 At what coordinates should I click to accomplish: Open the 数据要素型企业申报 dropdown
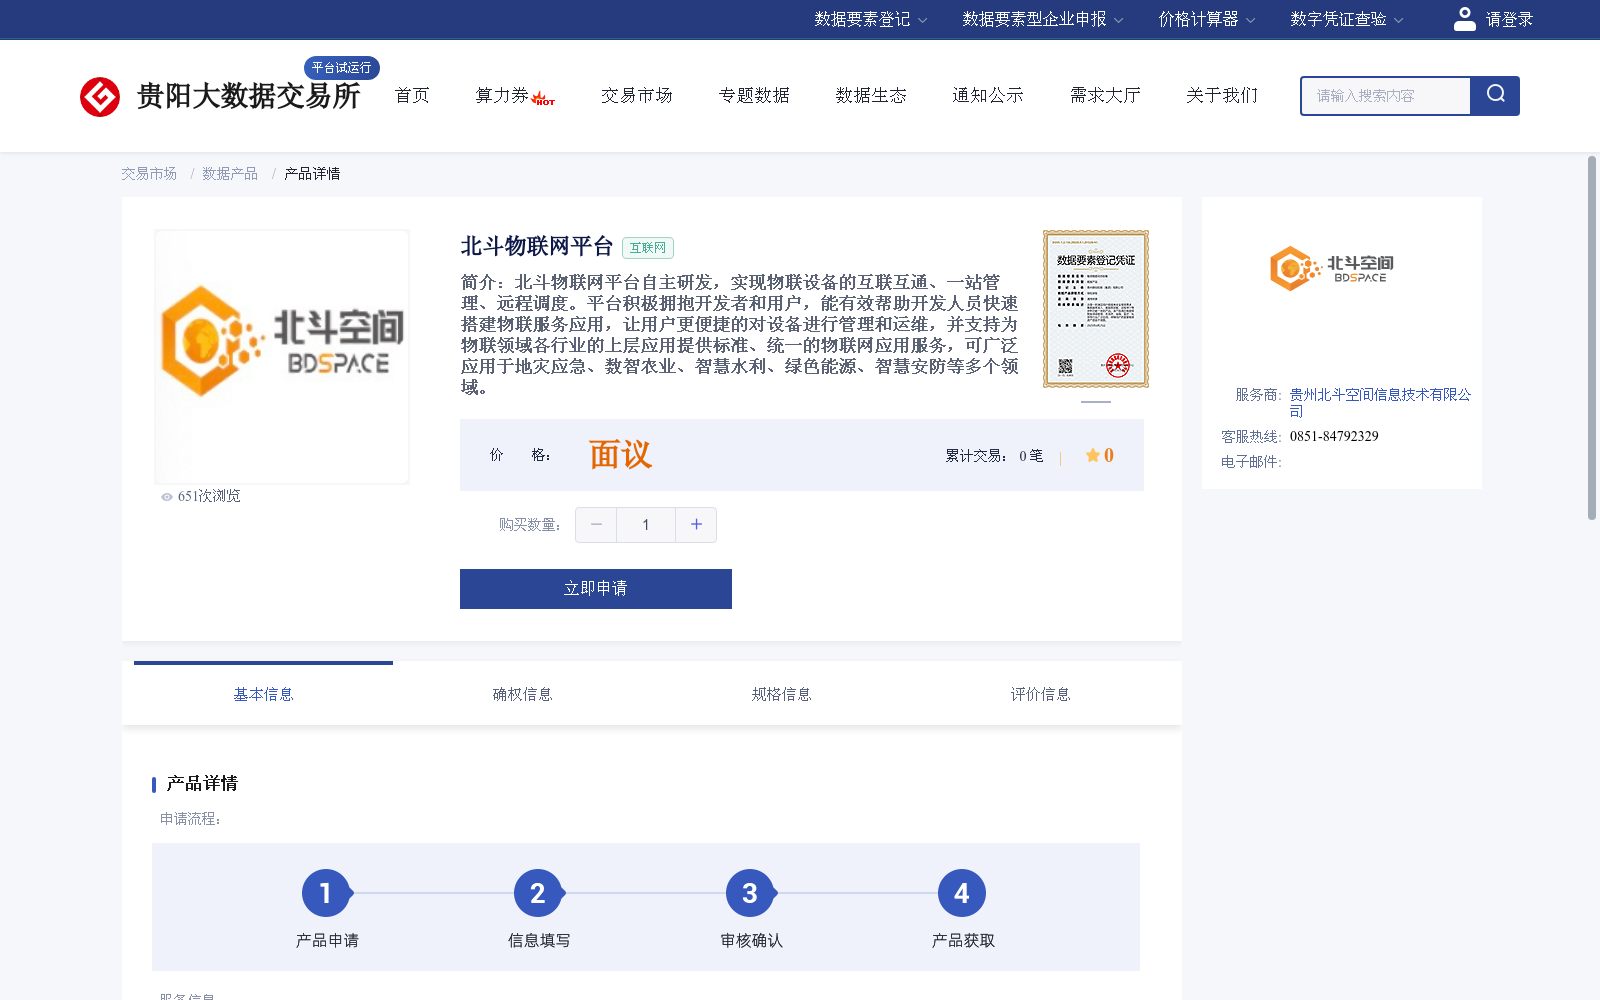[x=1043, y=19]
